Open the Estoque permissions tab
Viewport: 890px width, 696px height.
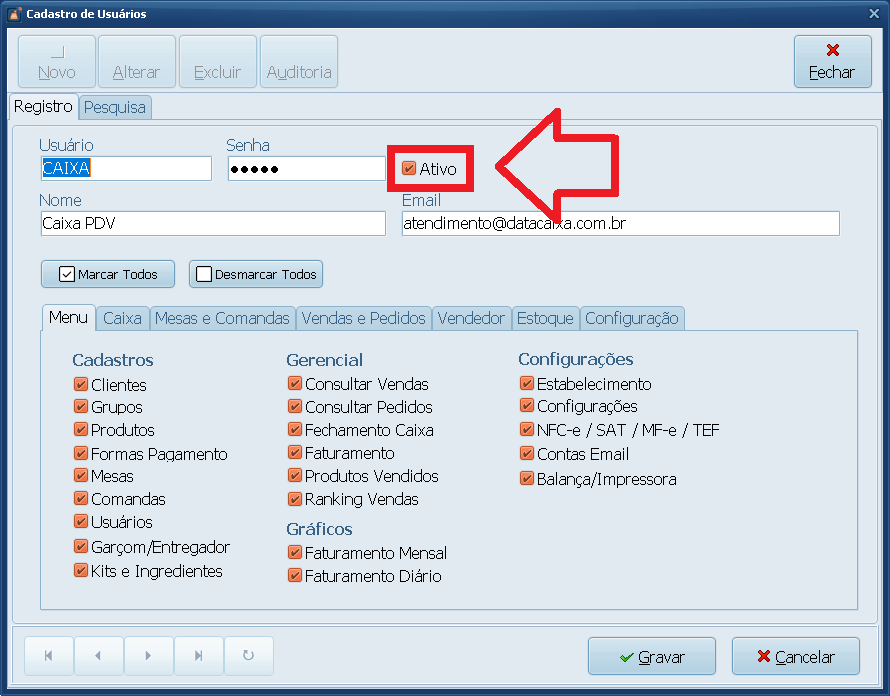point(545,318)
